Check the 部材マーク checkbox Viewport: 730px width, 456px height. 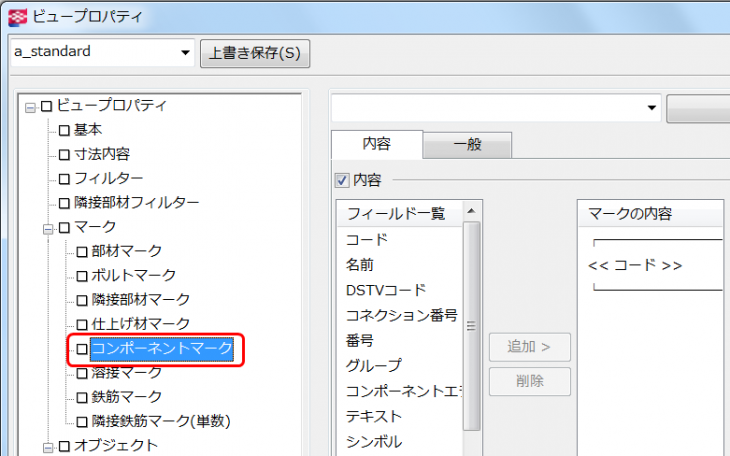[82, 252]
